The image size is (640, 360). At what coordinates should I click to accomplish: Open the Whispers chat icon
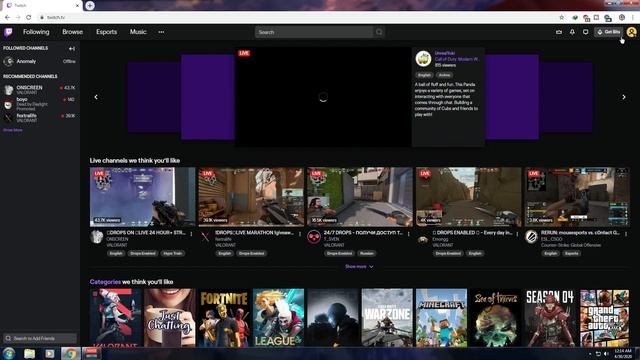click(x=585, y=32)
